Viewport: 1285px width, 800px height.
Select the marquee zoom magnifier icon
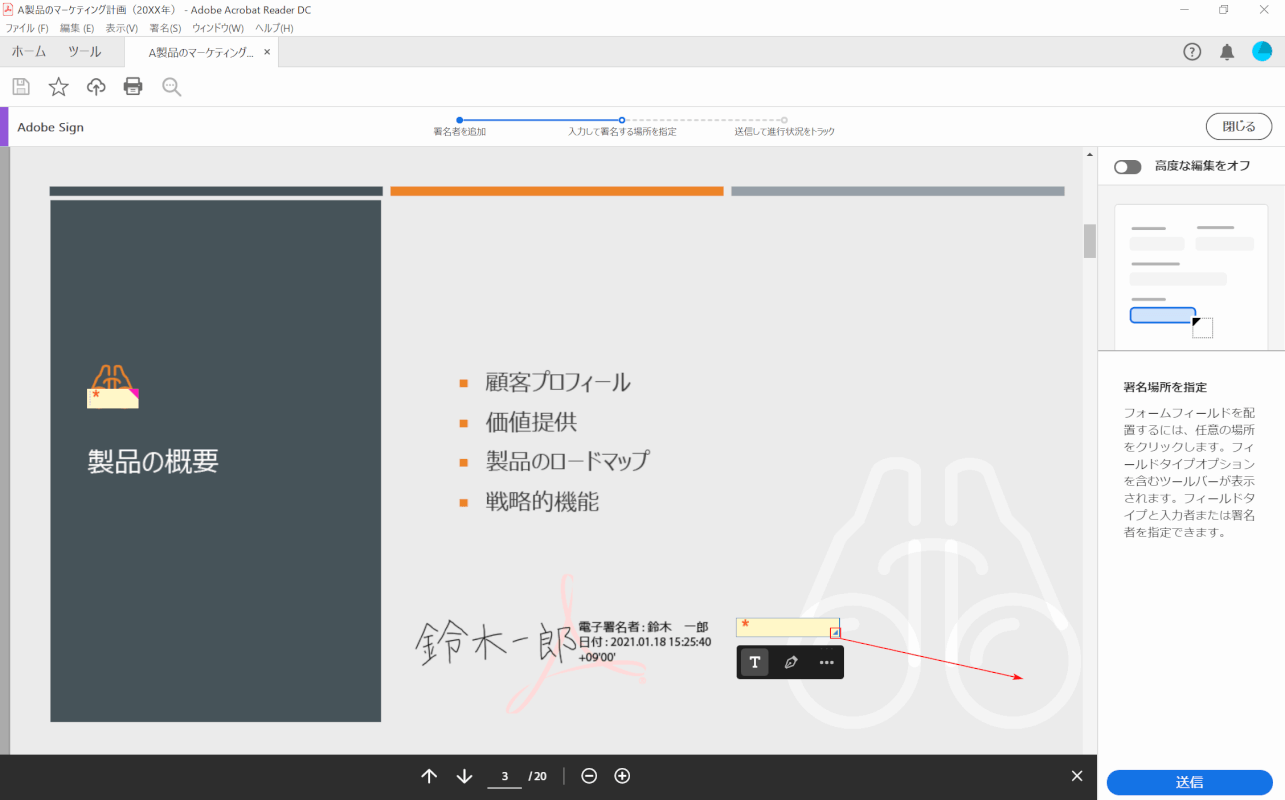170,86
